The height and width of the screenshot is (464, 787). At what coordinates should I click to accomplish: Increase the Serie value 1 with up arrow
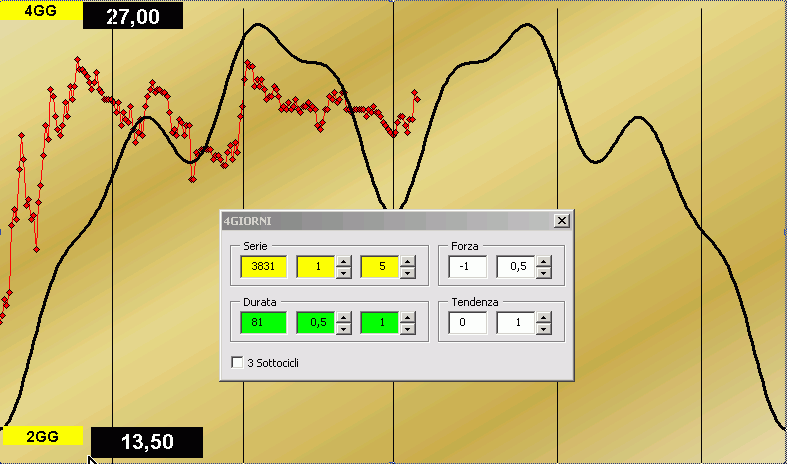pyautogui.click(x=343, y=261)
